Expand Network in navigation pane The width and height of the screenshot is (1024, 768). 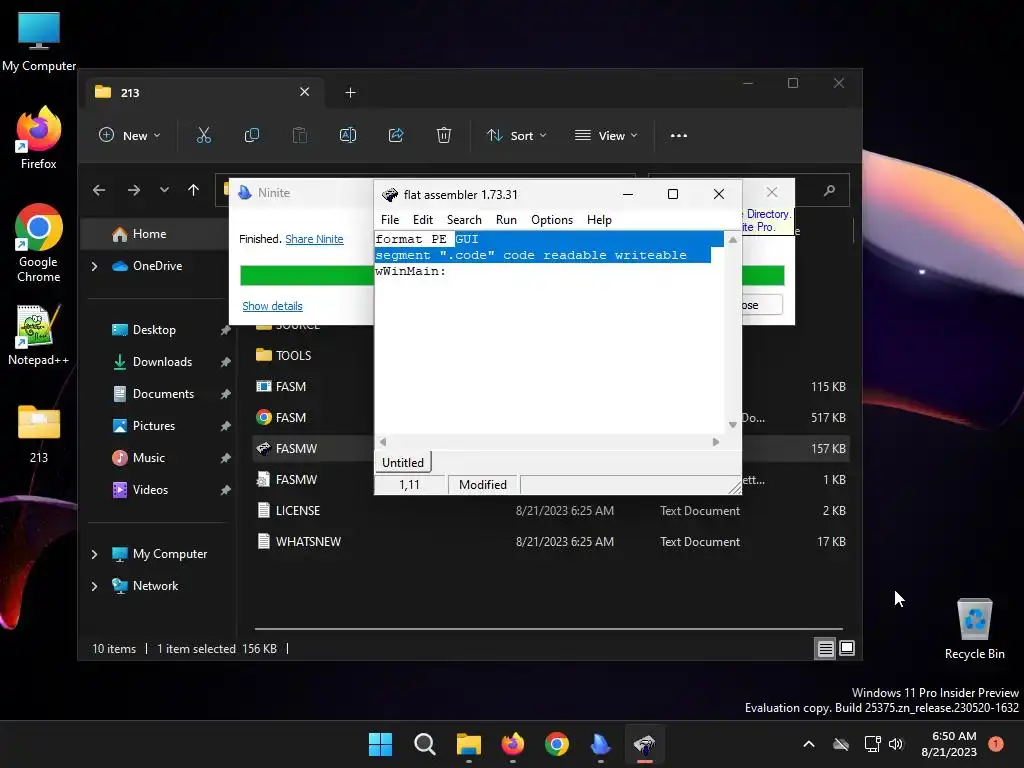(95, 586)
